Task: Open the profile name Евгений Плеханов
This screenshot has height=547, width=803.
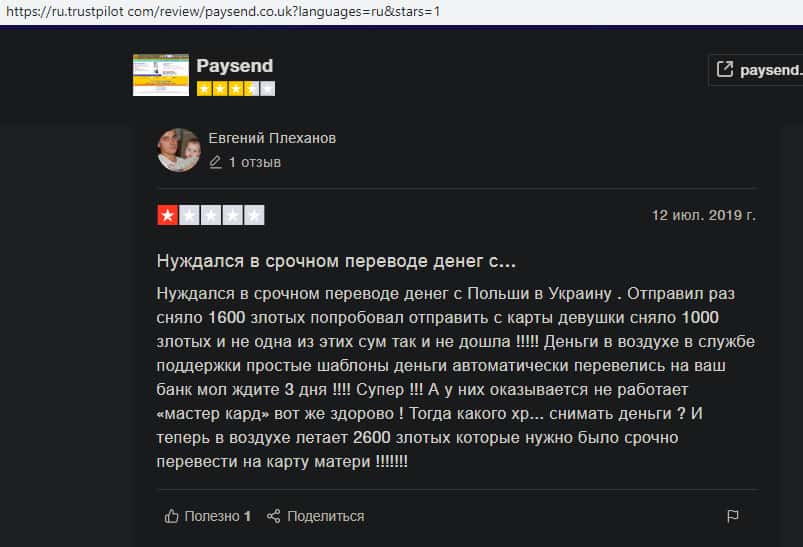Action: 272,138
